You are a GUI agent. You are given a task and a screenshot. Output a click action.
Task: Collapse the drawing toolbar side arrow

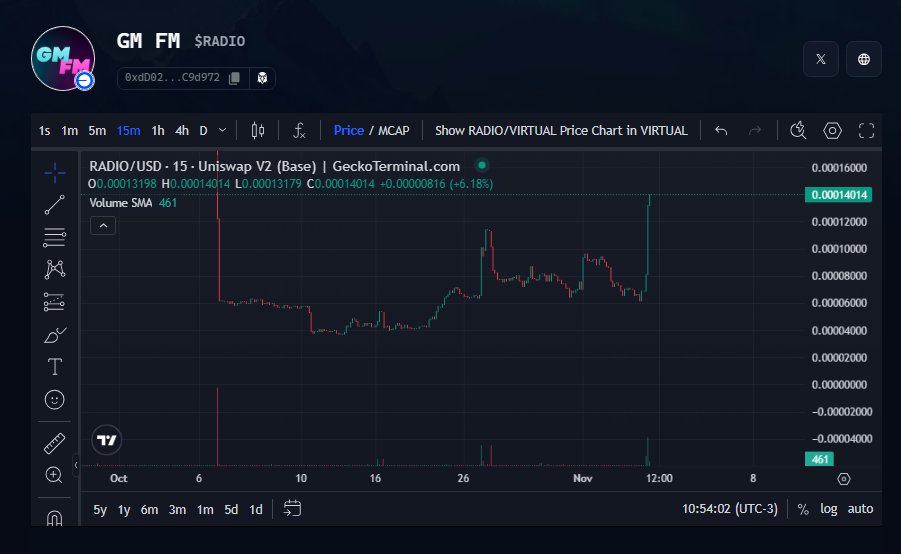click(76, 465)
